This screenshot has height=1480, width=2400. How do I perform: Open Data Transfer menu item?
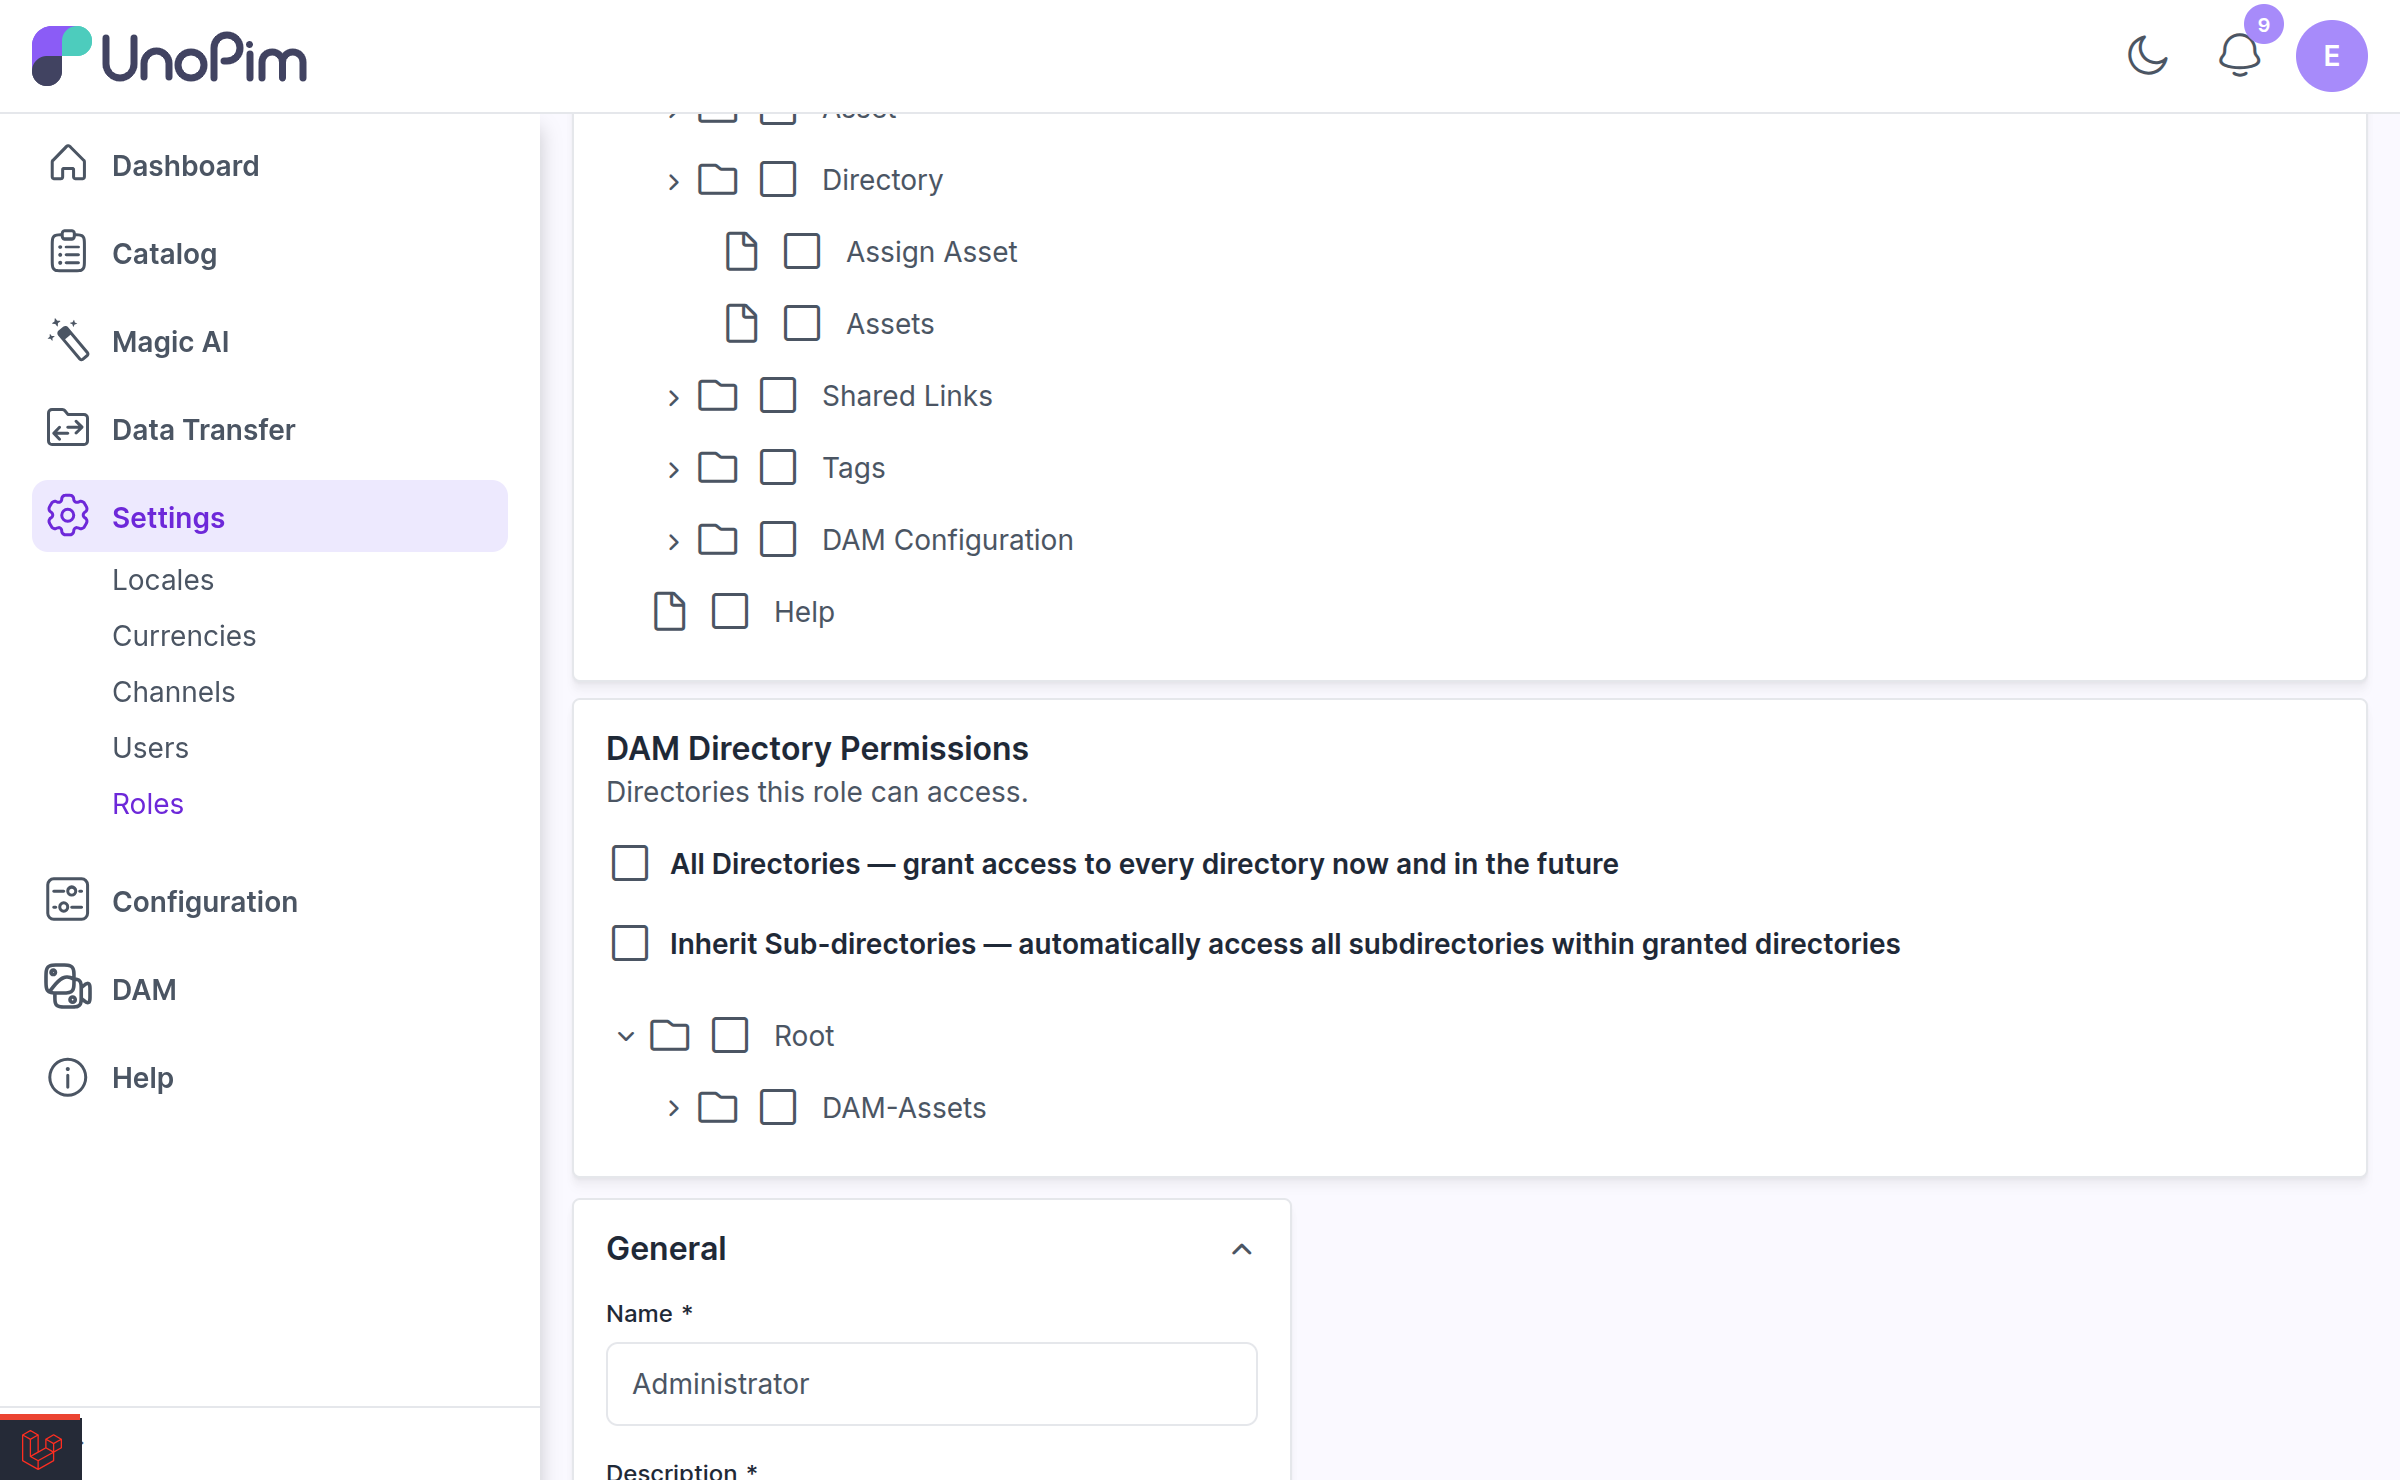204,429
